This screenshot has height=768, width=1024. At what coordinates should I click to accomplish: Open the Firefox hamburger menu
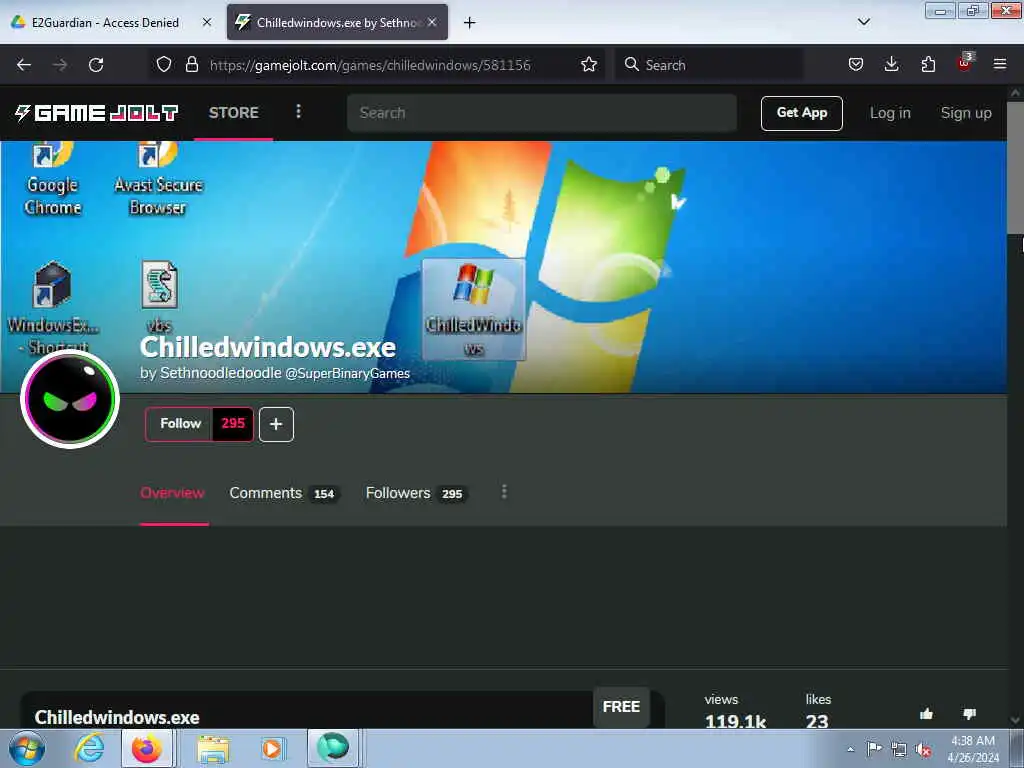click(999, 64)
